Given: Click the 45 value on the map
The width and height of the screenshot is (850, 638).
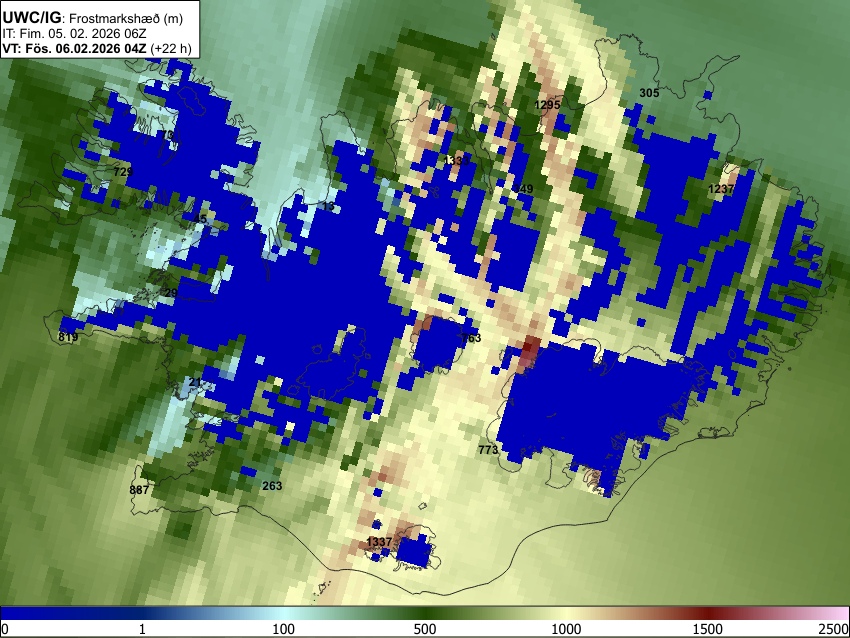Looking at the screenshot, I should click(200, 219).
